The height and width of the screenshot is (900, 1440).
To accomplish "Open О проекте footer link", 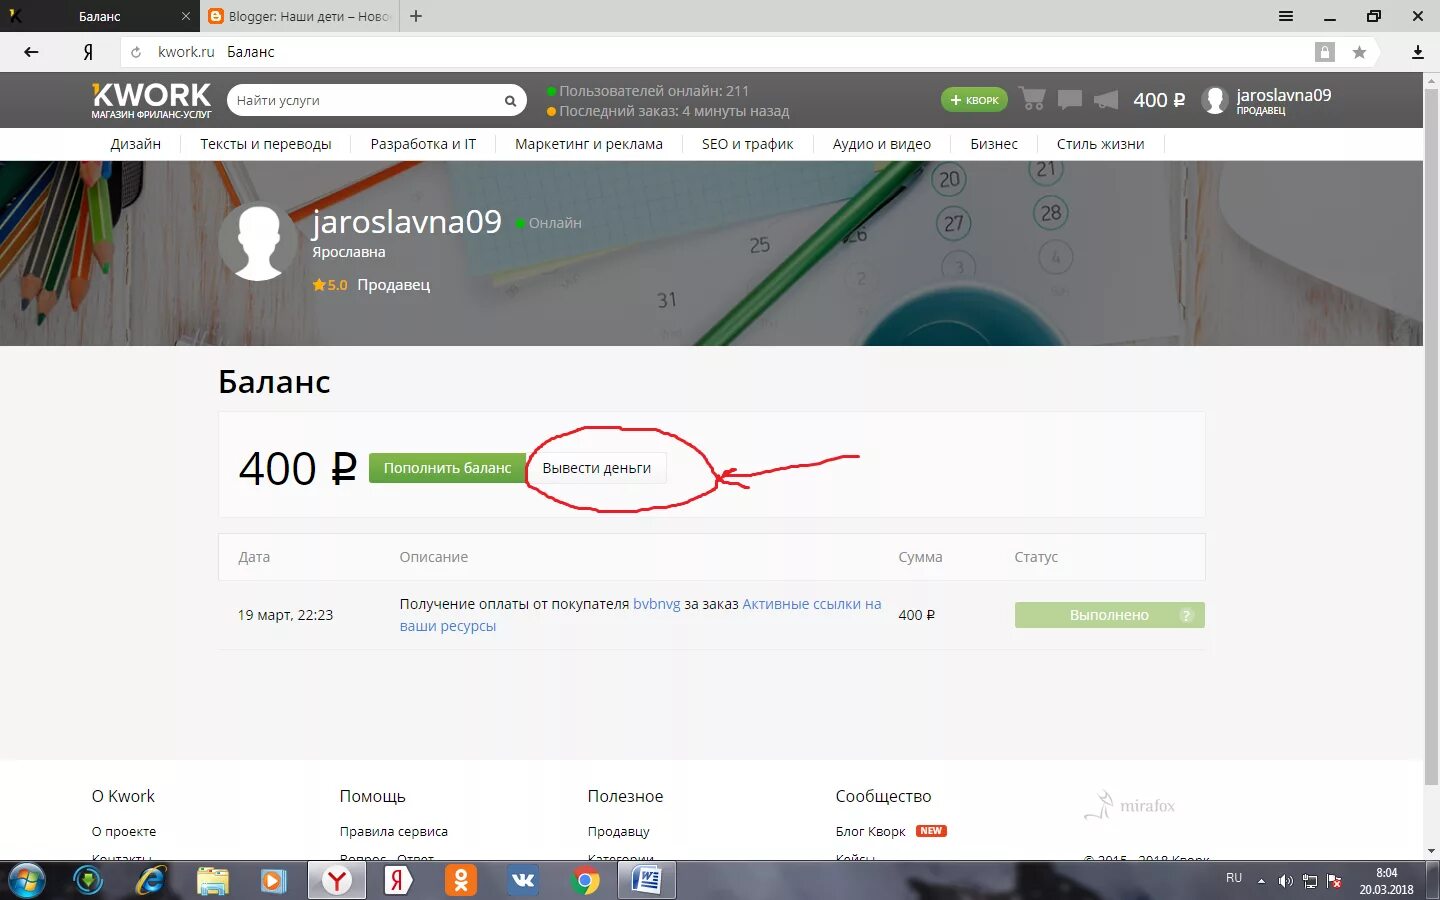I will (x=124, y=831).
